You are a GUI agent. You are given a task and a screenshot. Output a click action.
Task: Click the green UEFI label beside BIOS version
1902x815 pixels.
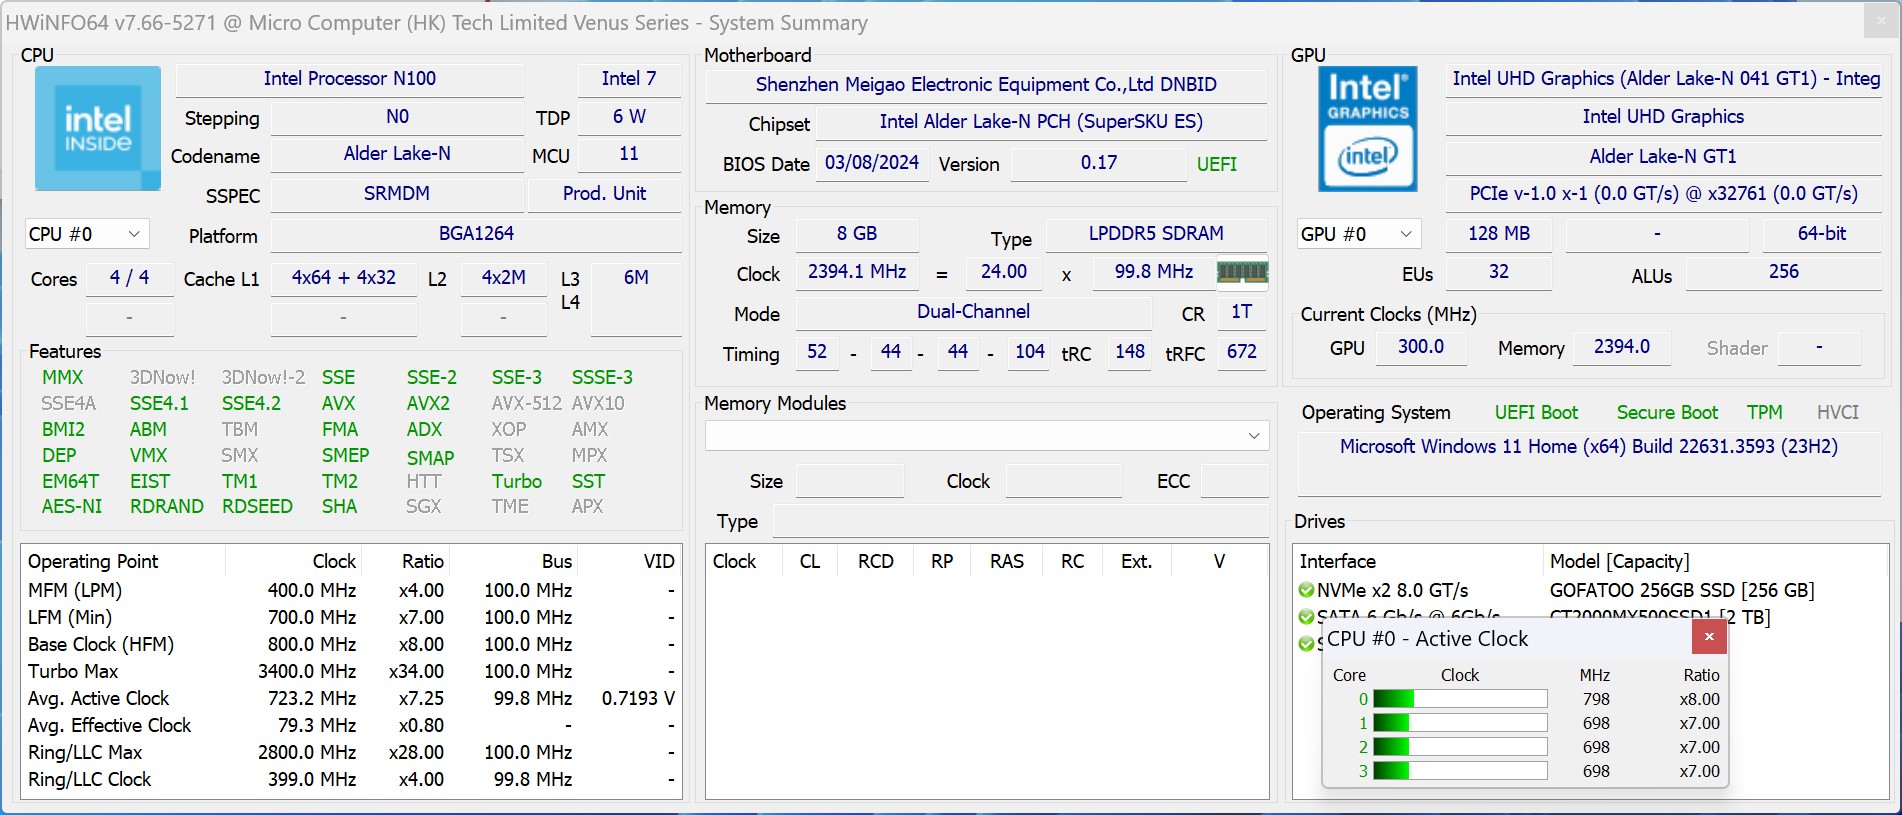1217,164
